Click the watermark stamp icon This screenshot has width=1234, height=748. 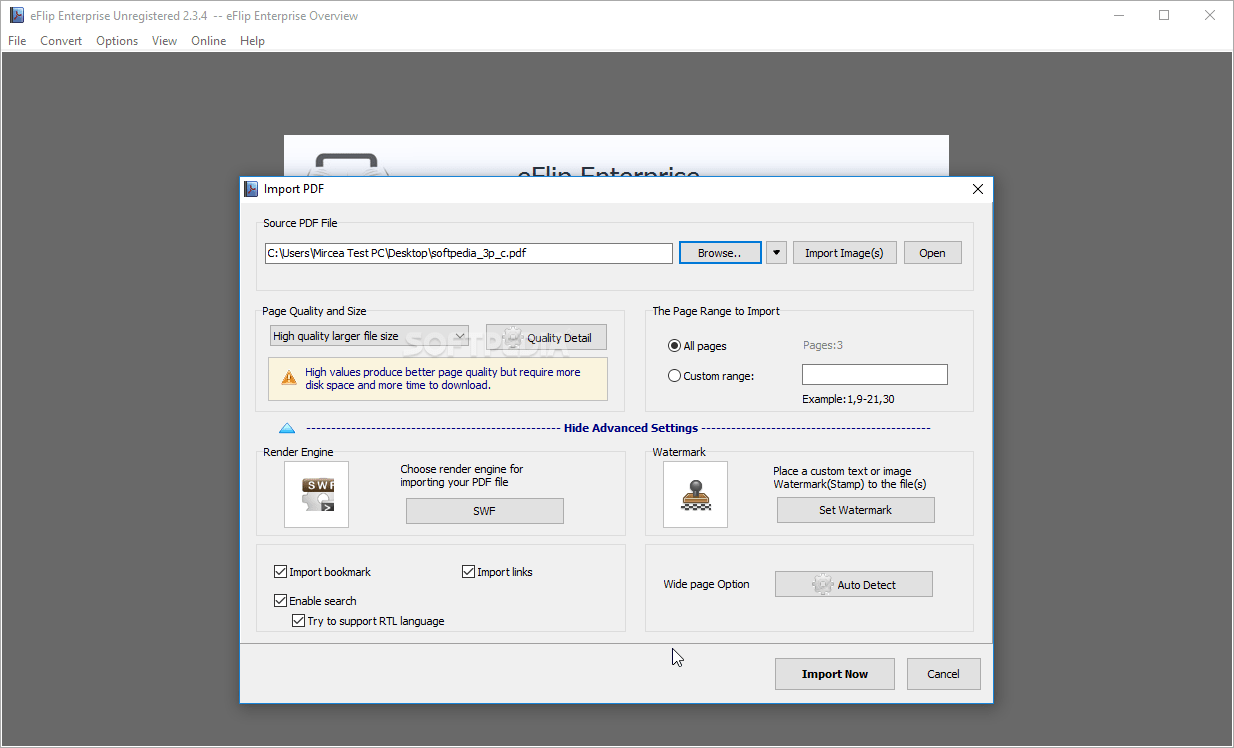pyautogui.click(x=695, y=494)
